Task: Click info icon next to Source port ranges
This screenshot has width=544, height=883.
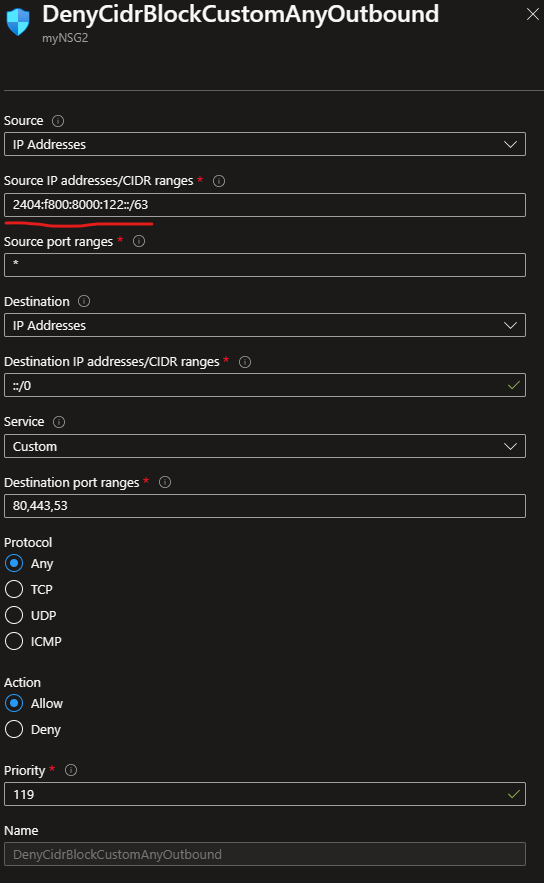Action: click(139, 241)
